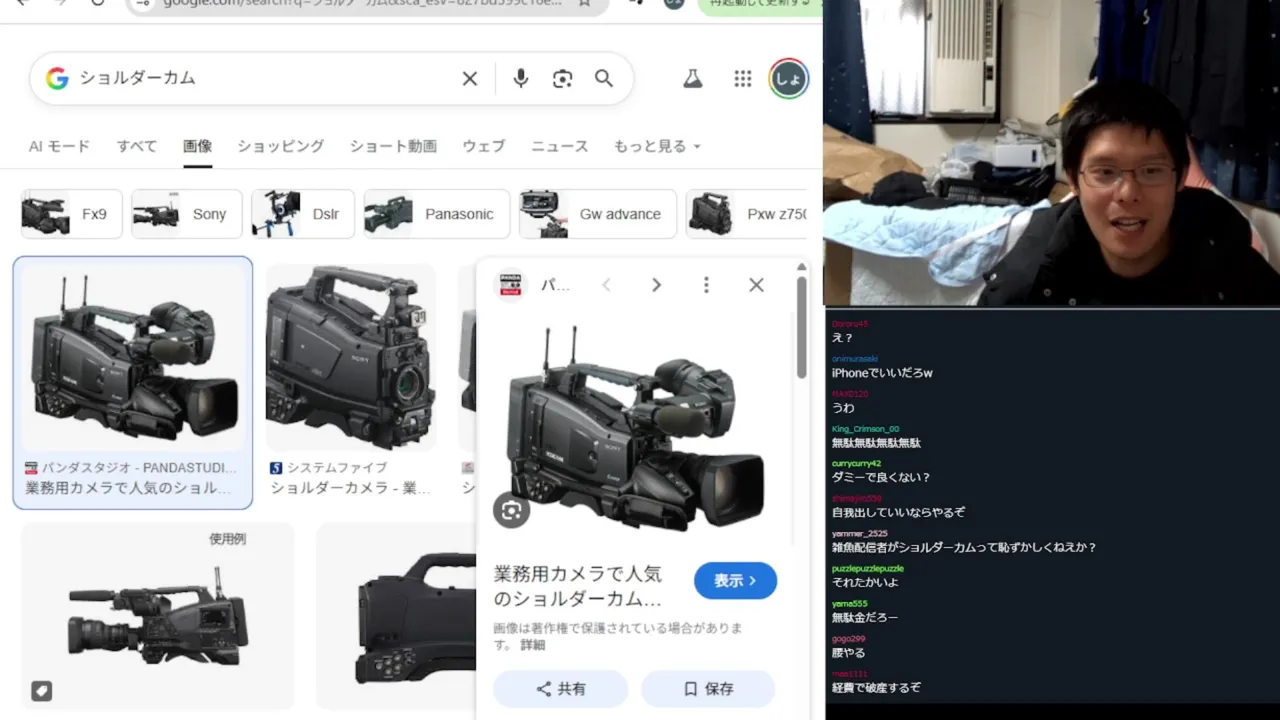This screenshot has width=1280, height=720.
Task: Open the ウェブ tab
Action: point(483,146)
